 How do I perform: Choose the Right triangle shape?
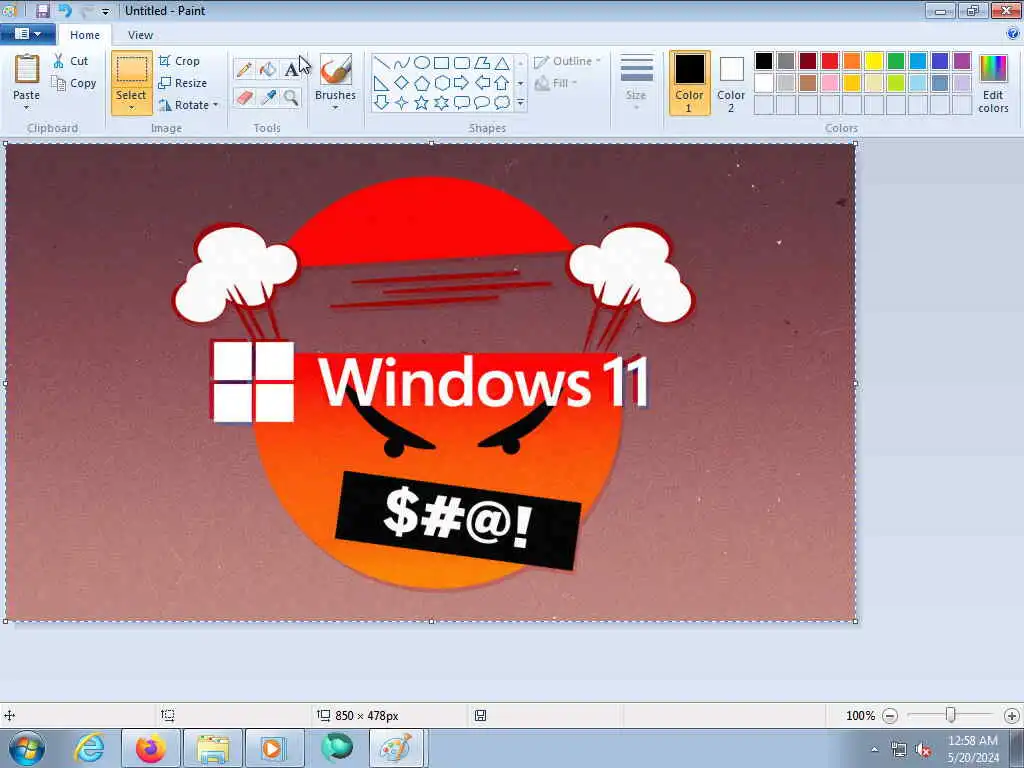coord(382,83)
